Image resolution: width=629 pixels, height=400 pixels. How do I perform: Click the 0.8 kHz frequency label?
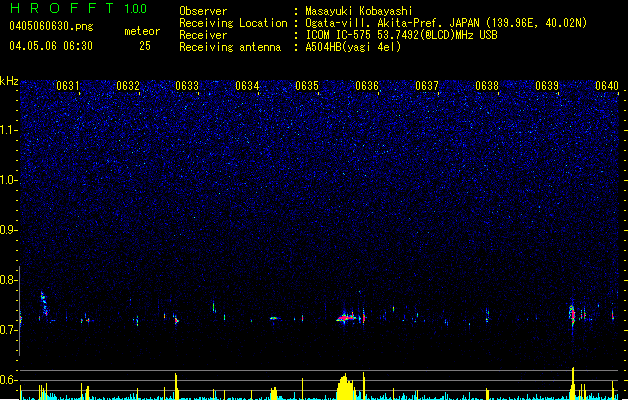8,280
